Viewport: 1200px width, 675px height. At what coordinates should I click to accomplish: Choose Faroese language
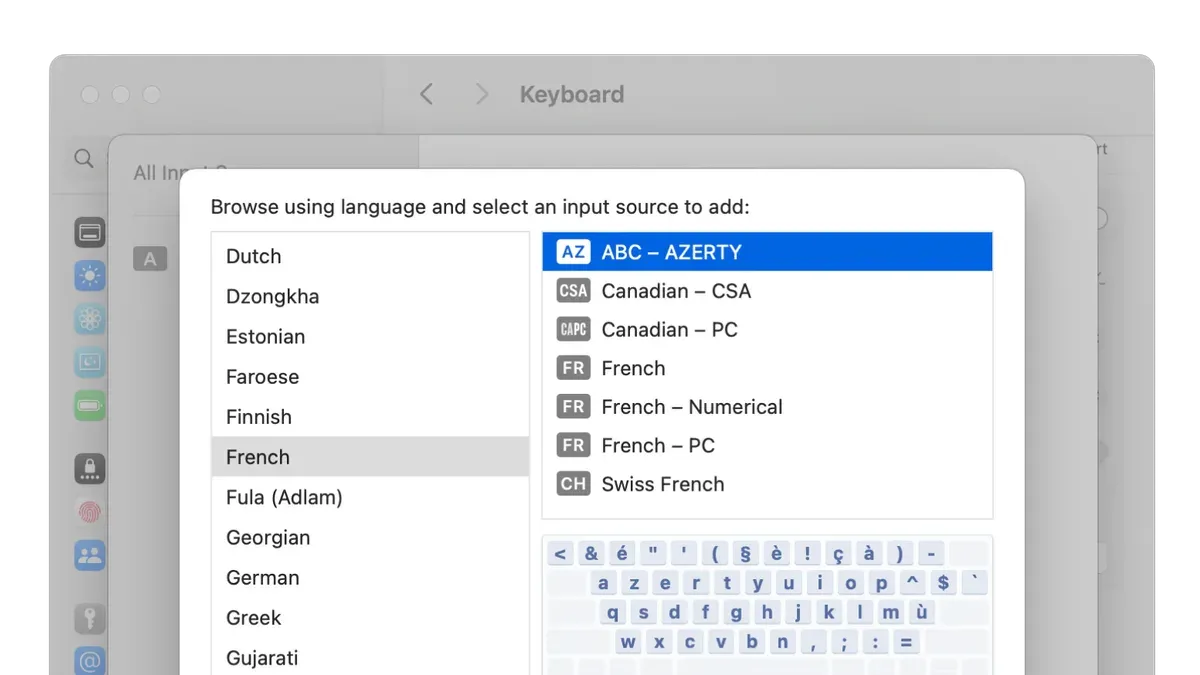370,377
